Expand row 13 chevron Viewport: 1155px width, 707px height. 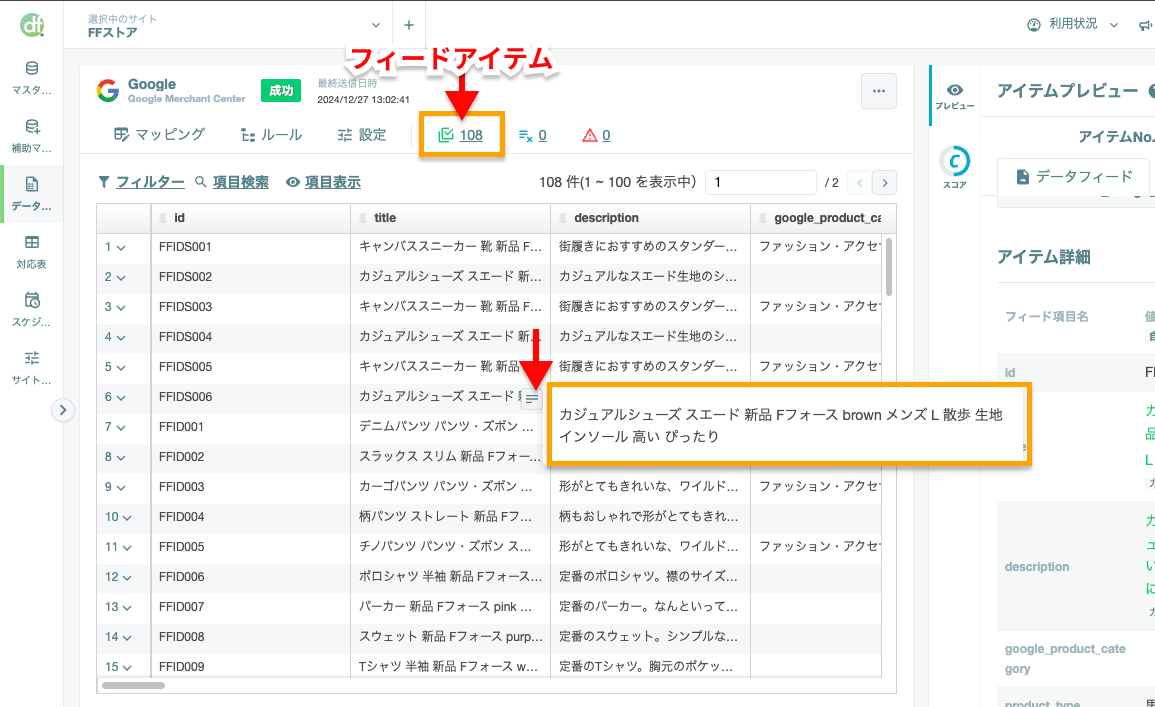click(127, 608)
